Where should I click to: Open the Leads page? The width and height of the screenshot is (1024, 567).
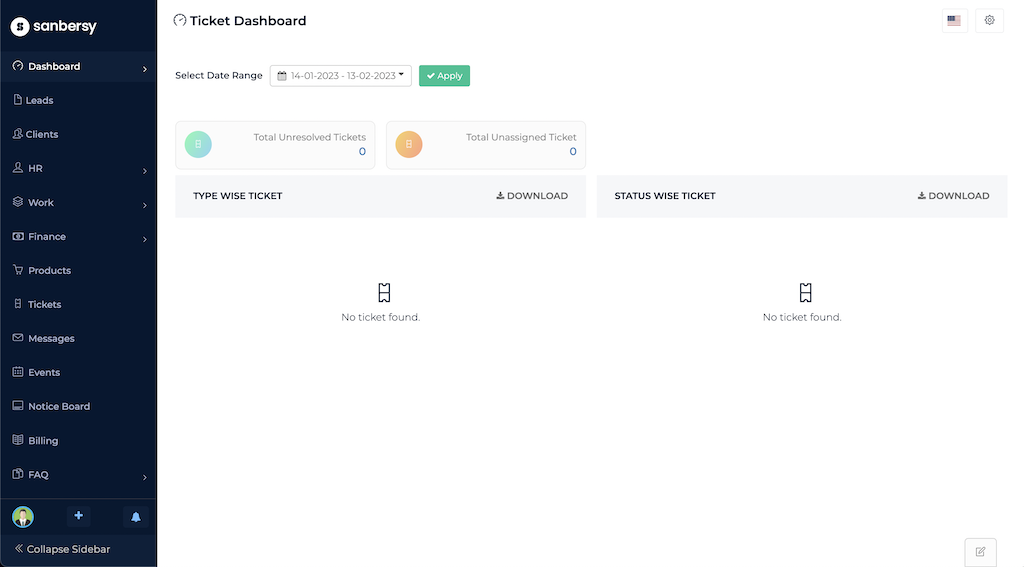(40, 100)
